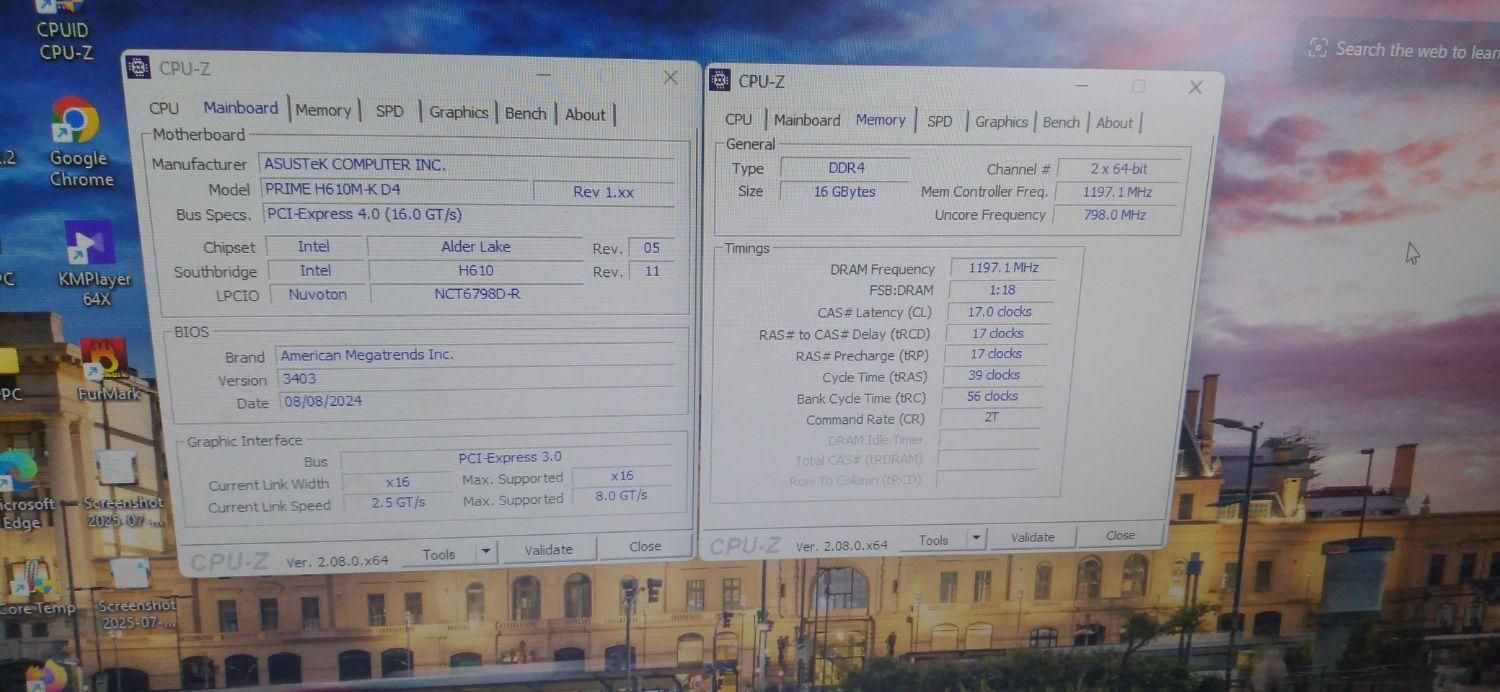The width and height of the screenshot is (1500, 692).
Task: Click the chipset name Alder Lake
Action: click(475, 246)
